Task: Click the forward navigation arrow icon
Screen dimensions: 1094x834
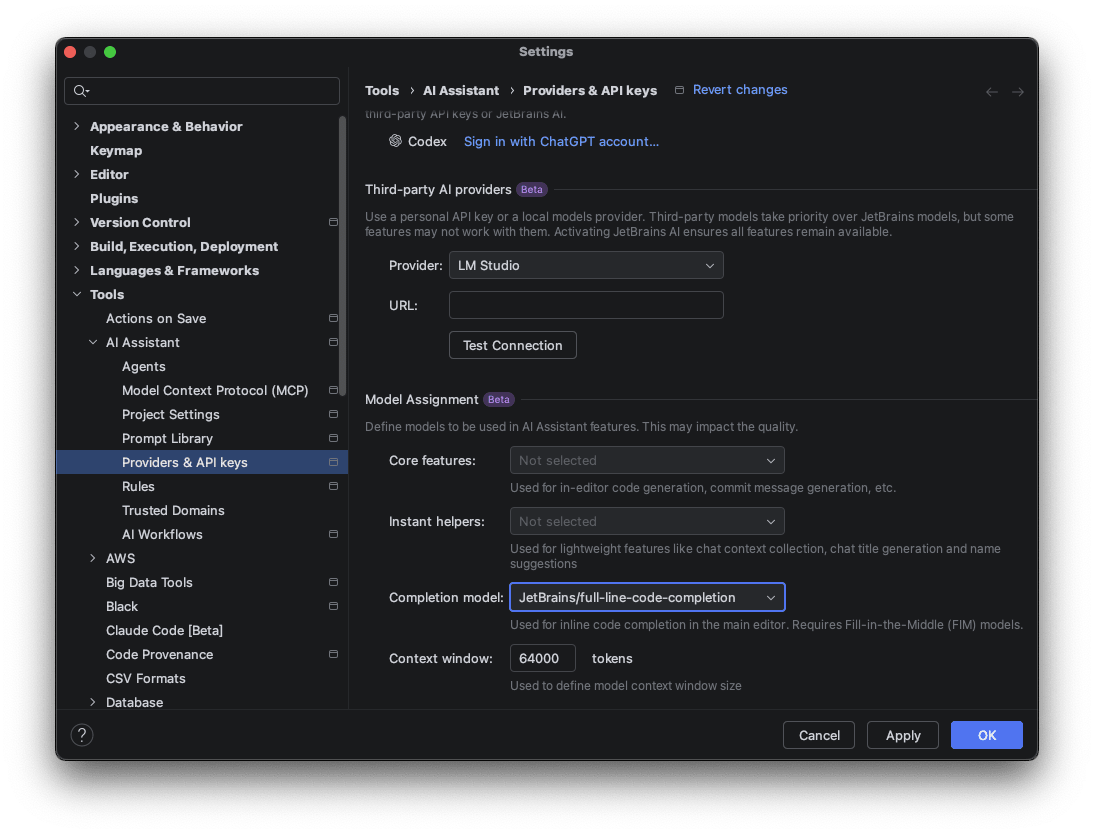Action: 1017,92
